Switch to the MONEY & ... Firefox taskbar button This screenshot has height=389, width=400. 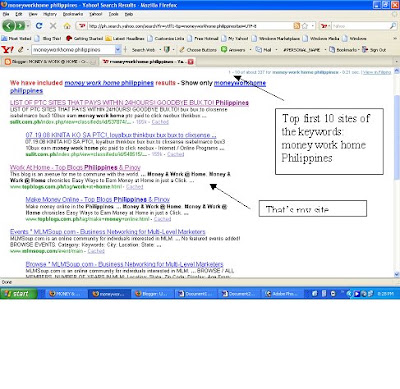pos(65,294)
